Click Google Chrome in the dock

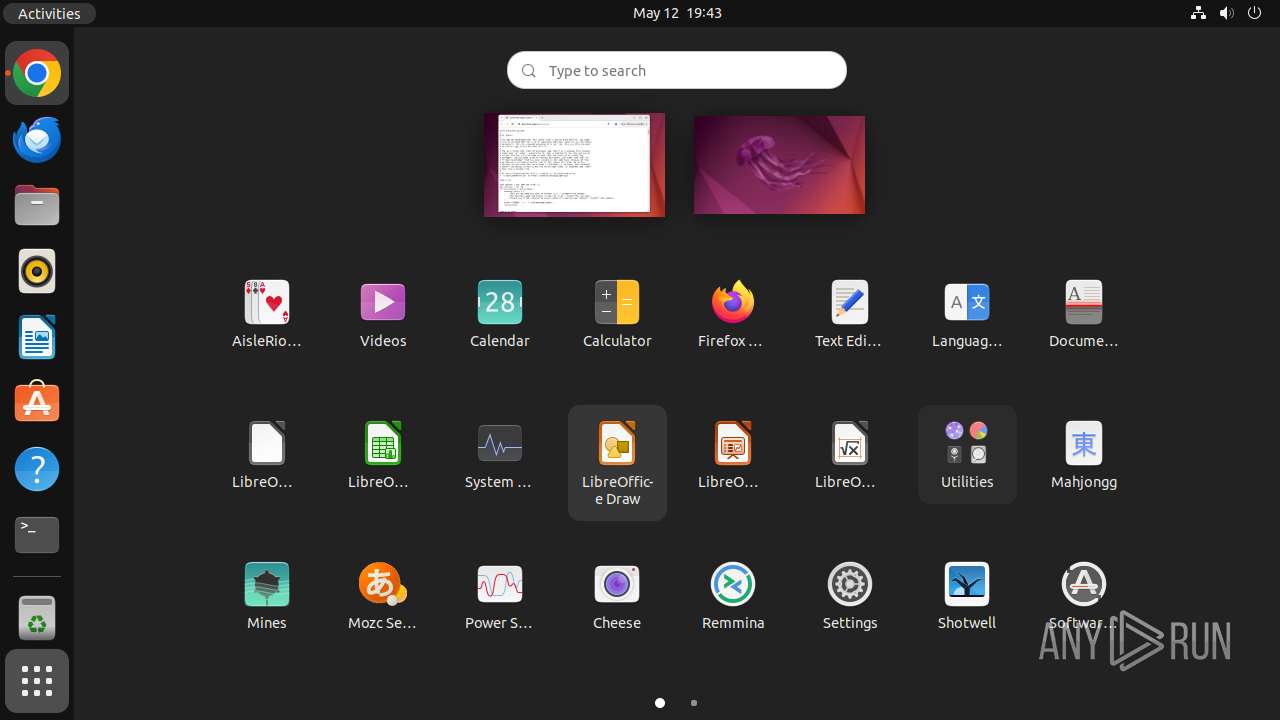[x=37, y=73]
